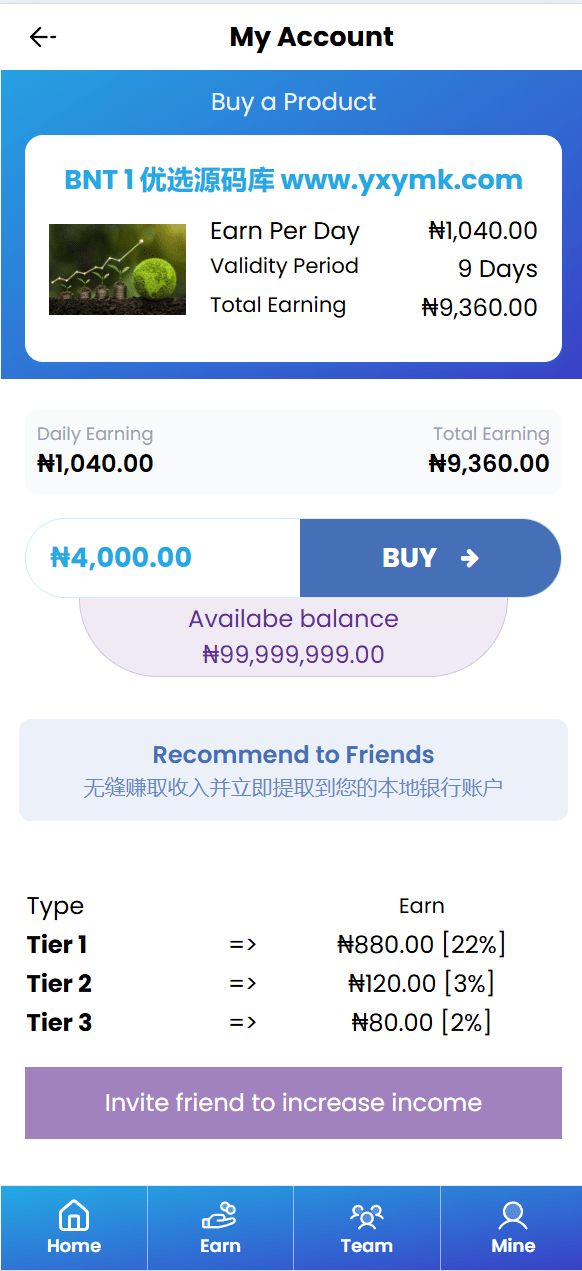Open Recommend to Friends banner
Screen dimensions: 582x1271
(293, 770)
